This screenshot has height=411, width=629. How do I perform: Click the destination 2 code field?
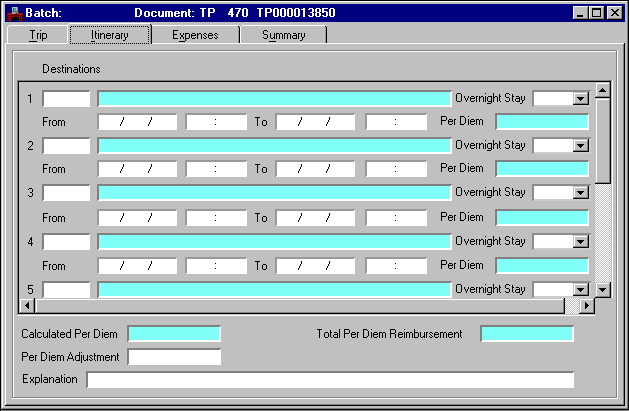67,146
